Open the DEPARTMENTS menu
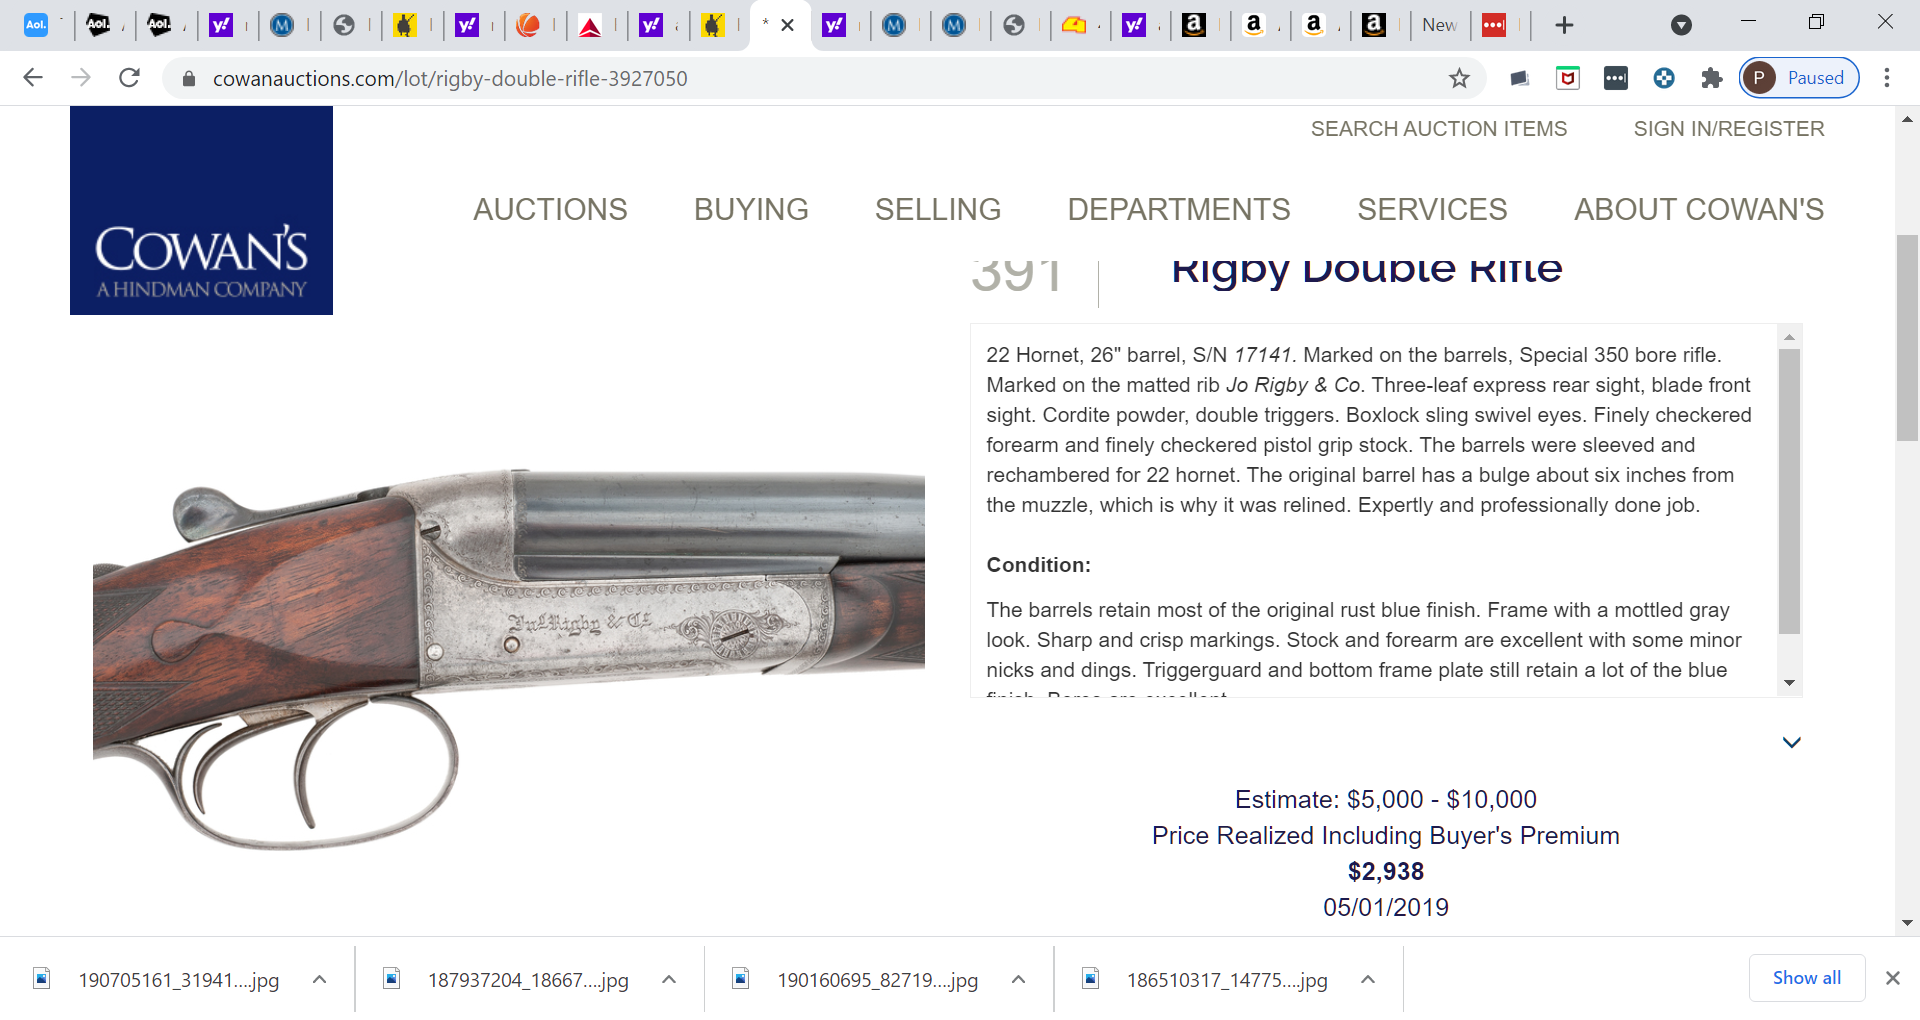1920x1020 pixels. point(1179,209)
